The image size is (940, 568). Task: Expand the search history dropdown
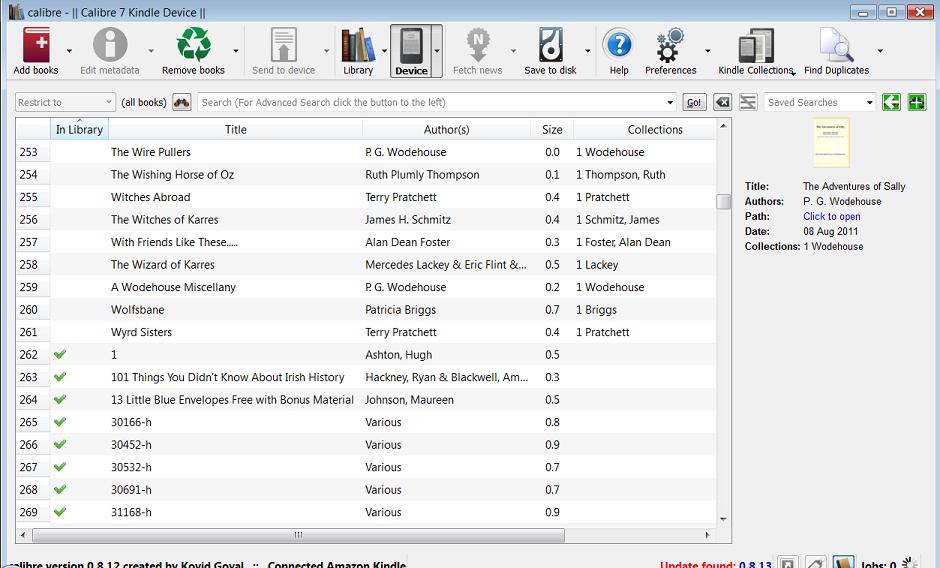coord(670,103)
